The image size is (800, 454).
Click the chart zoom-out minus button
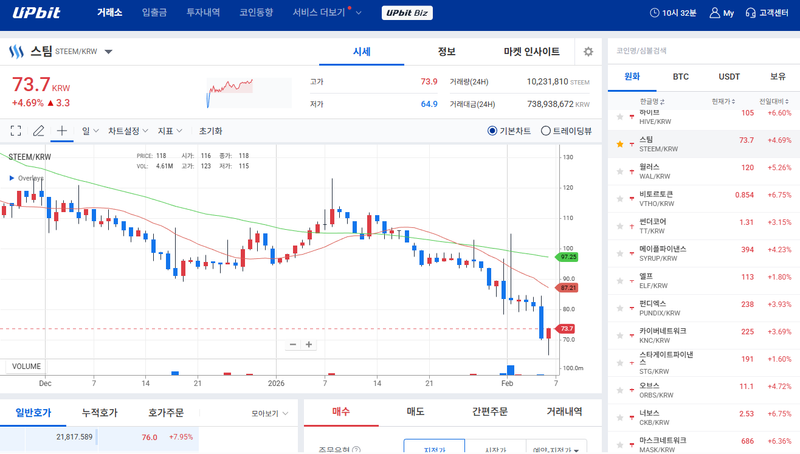[x=293, y=344]
